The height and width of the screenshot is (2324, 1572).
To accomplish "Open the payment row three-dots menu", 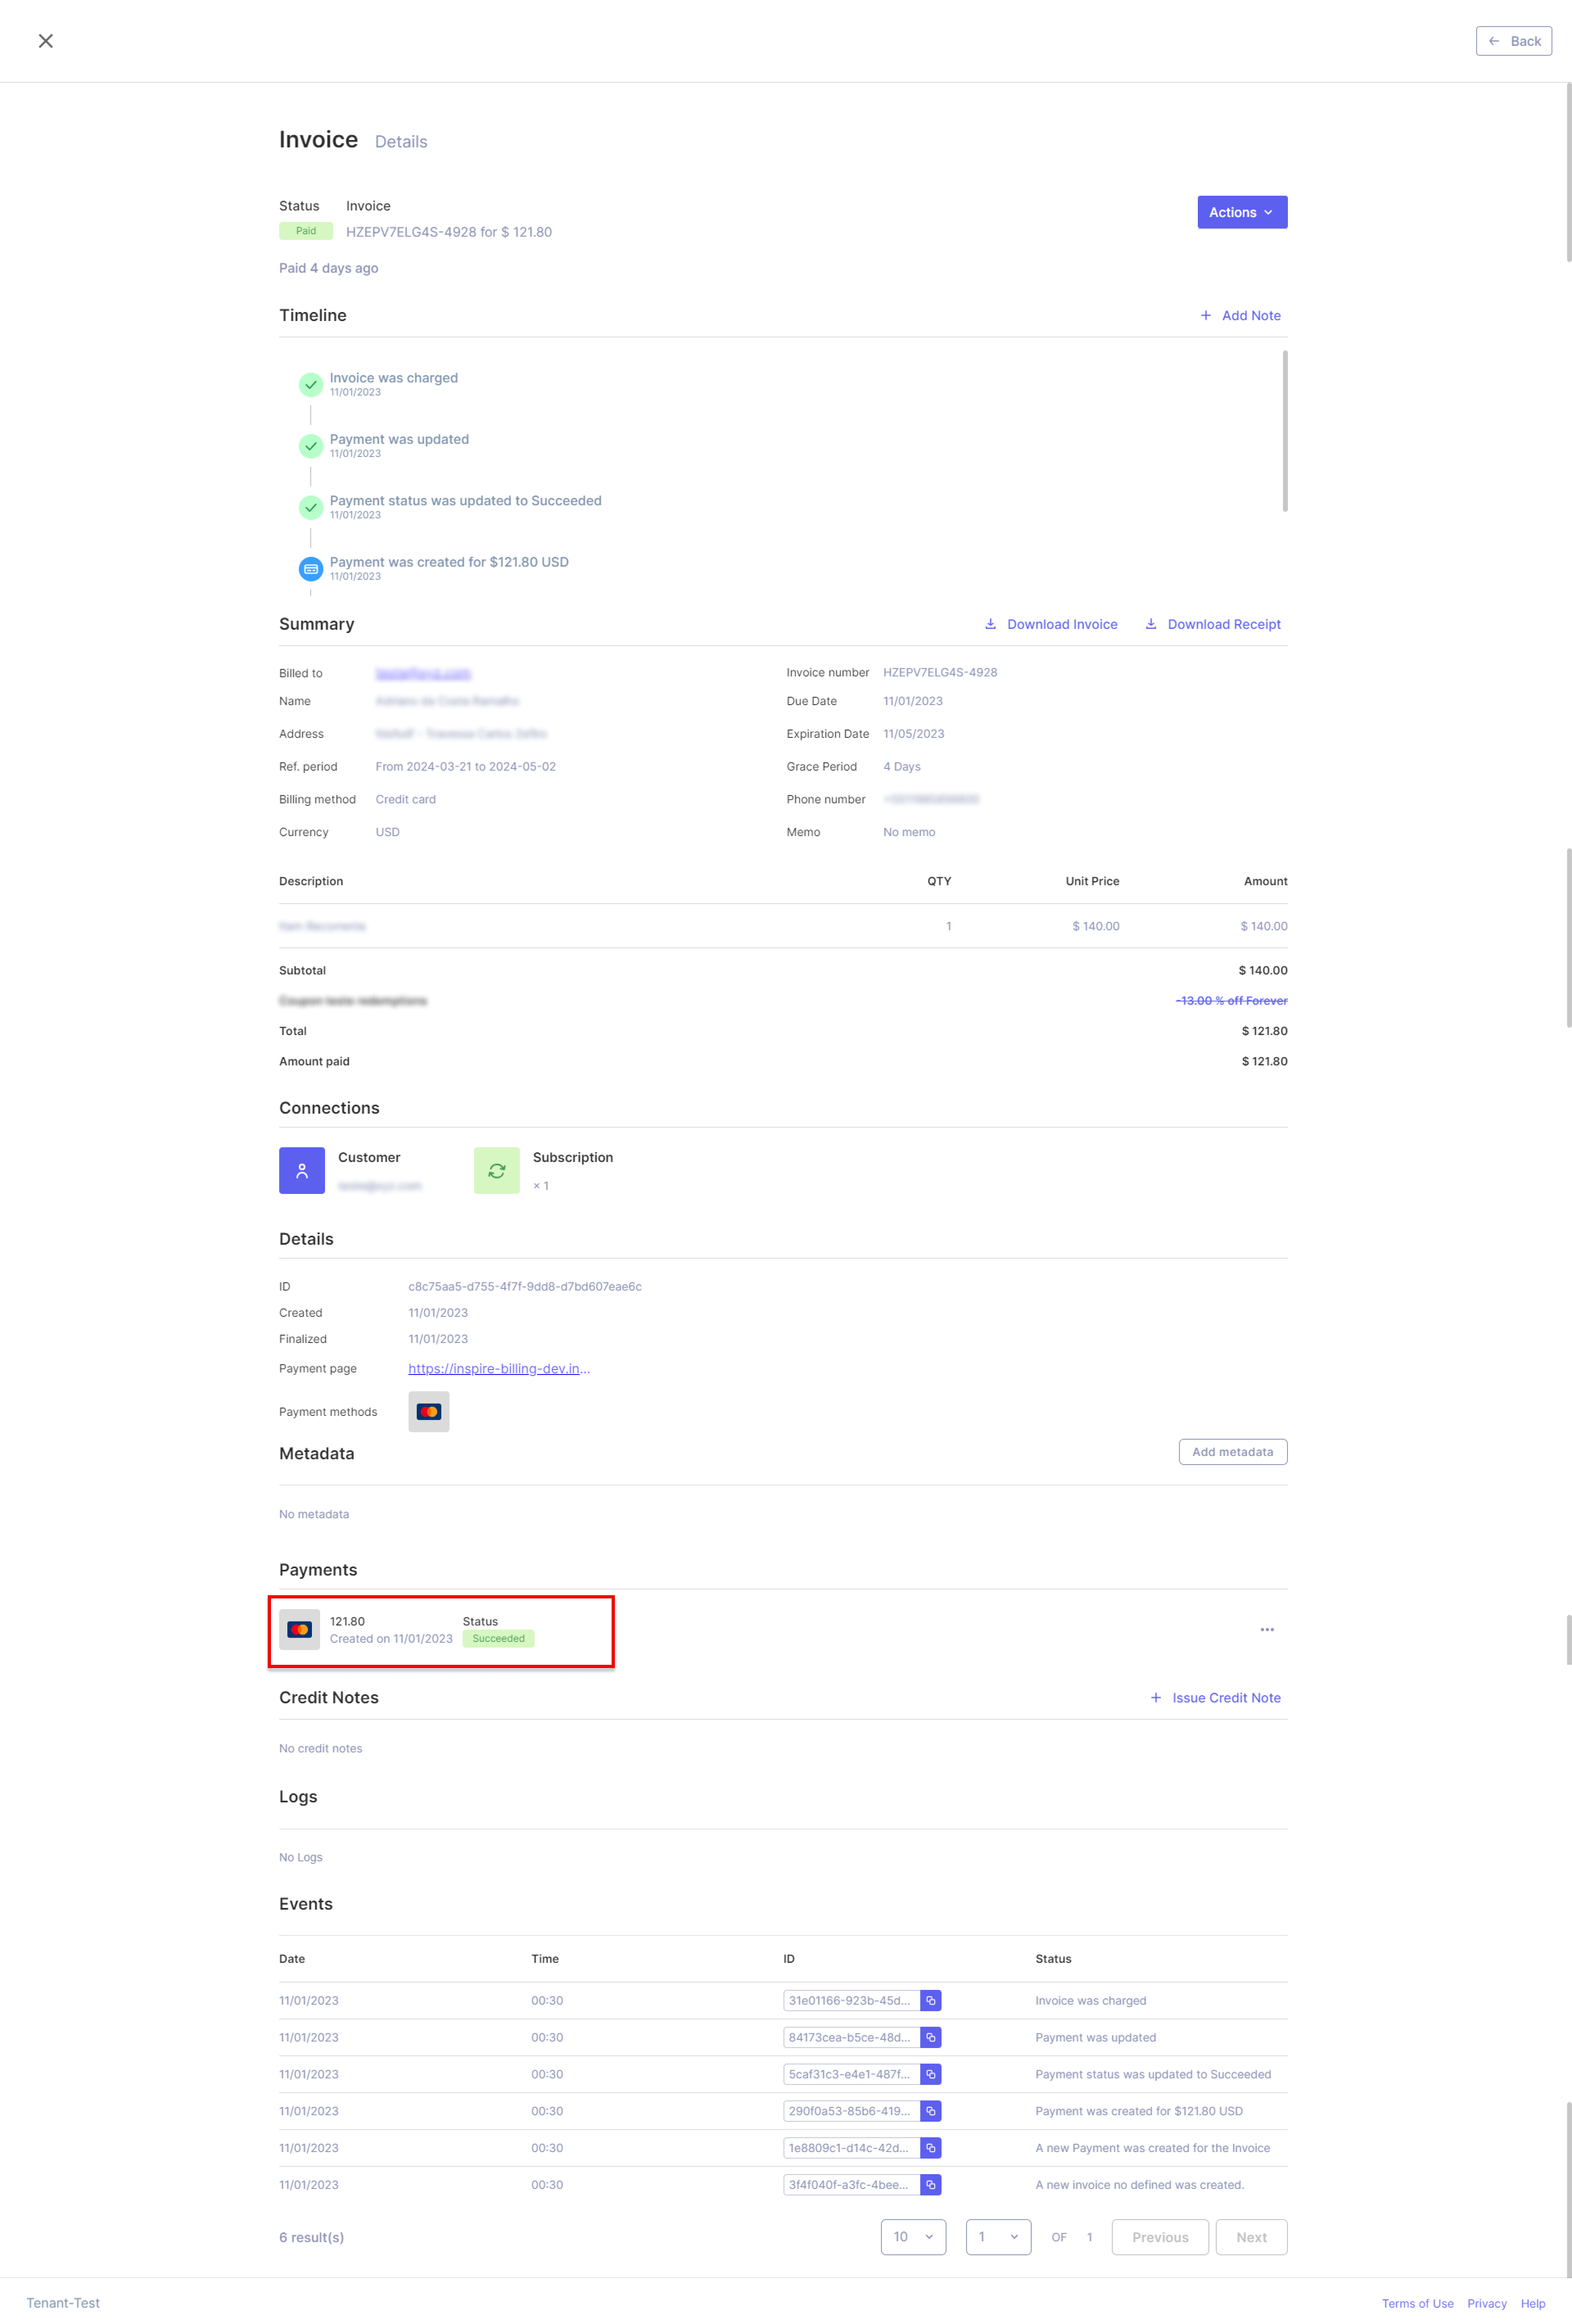I will tap(1267, 1629).
